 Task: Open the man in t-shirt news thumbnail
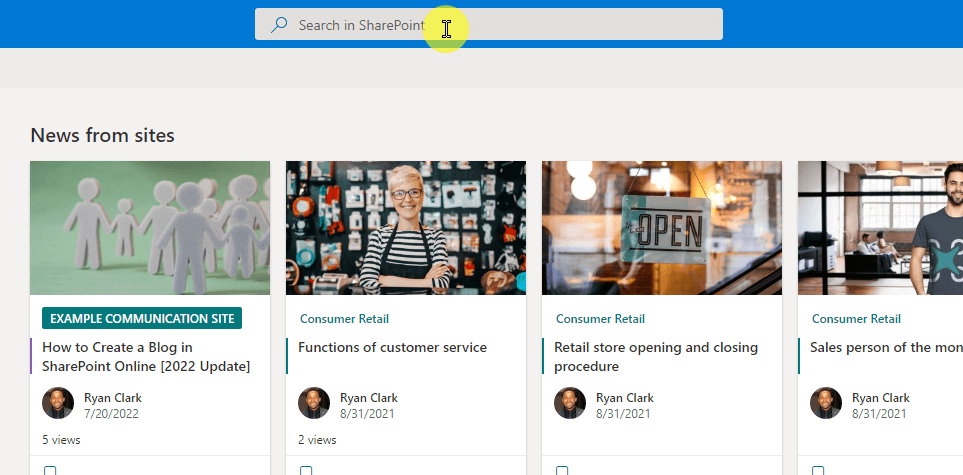(881, 228)
